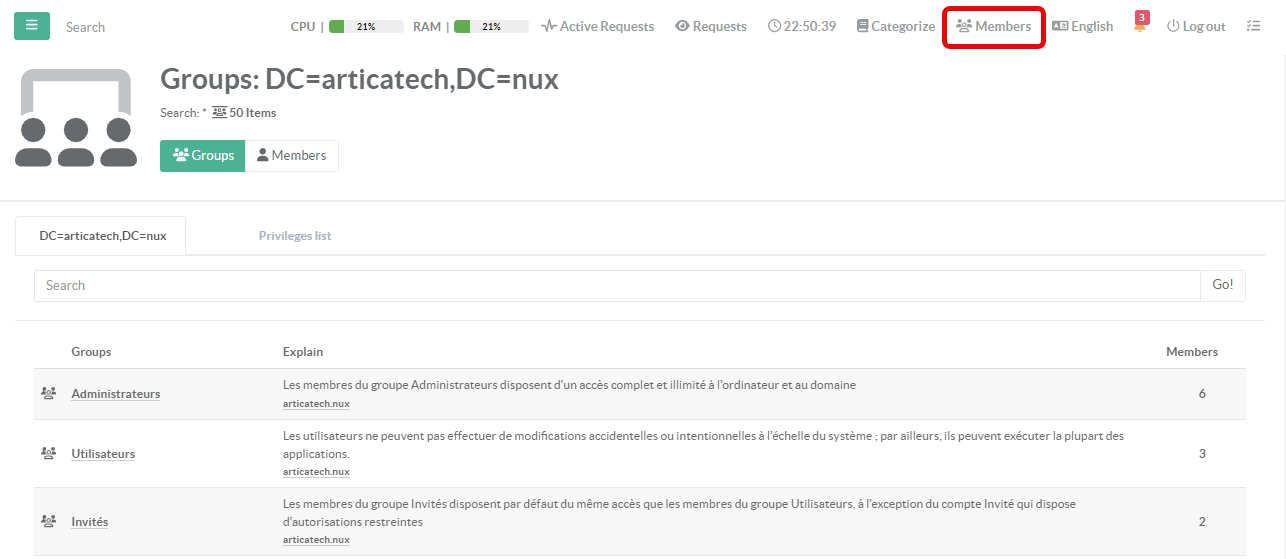Screen dimensions: 1286x559
Task: Open the task list icon at far right
Action: 1253,26
